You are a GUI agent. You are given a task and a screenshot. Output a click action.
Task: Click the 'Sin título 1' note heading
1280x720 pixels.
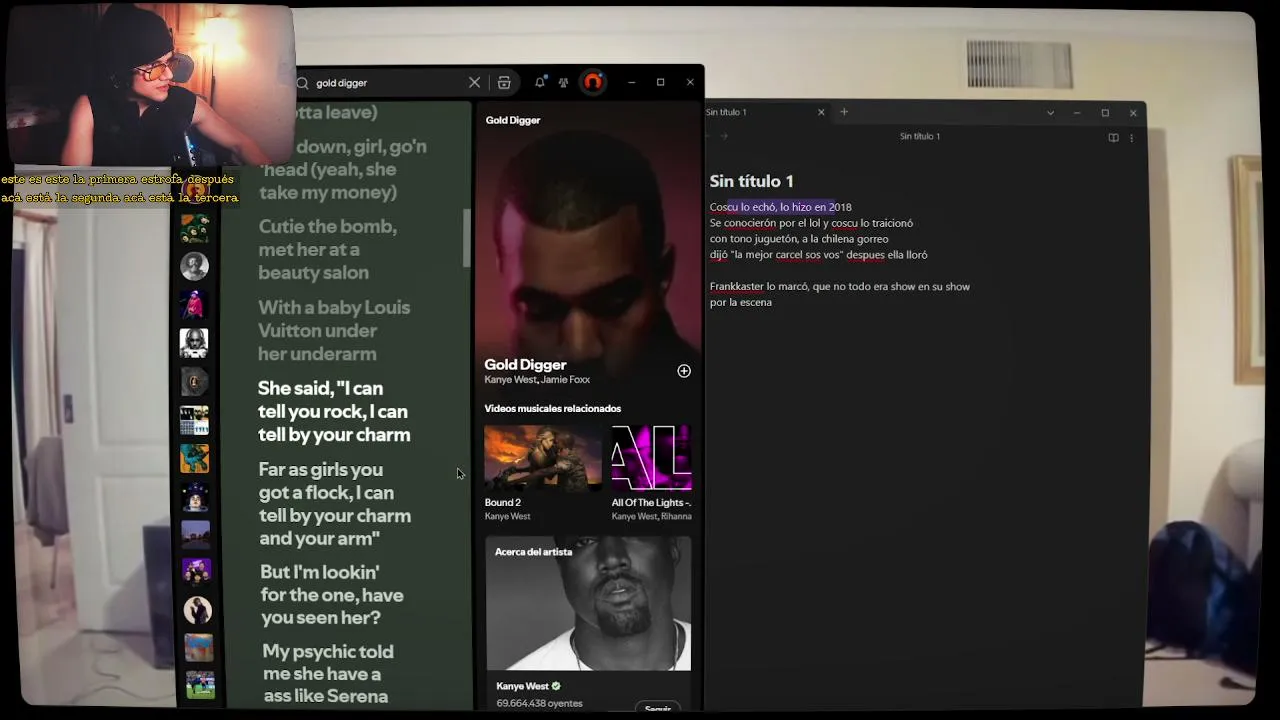tap(752, 181)
